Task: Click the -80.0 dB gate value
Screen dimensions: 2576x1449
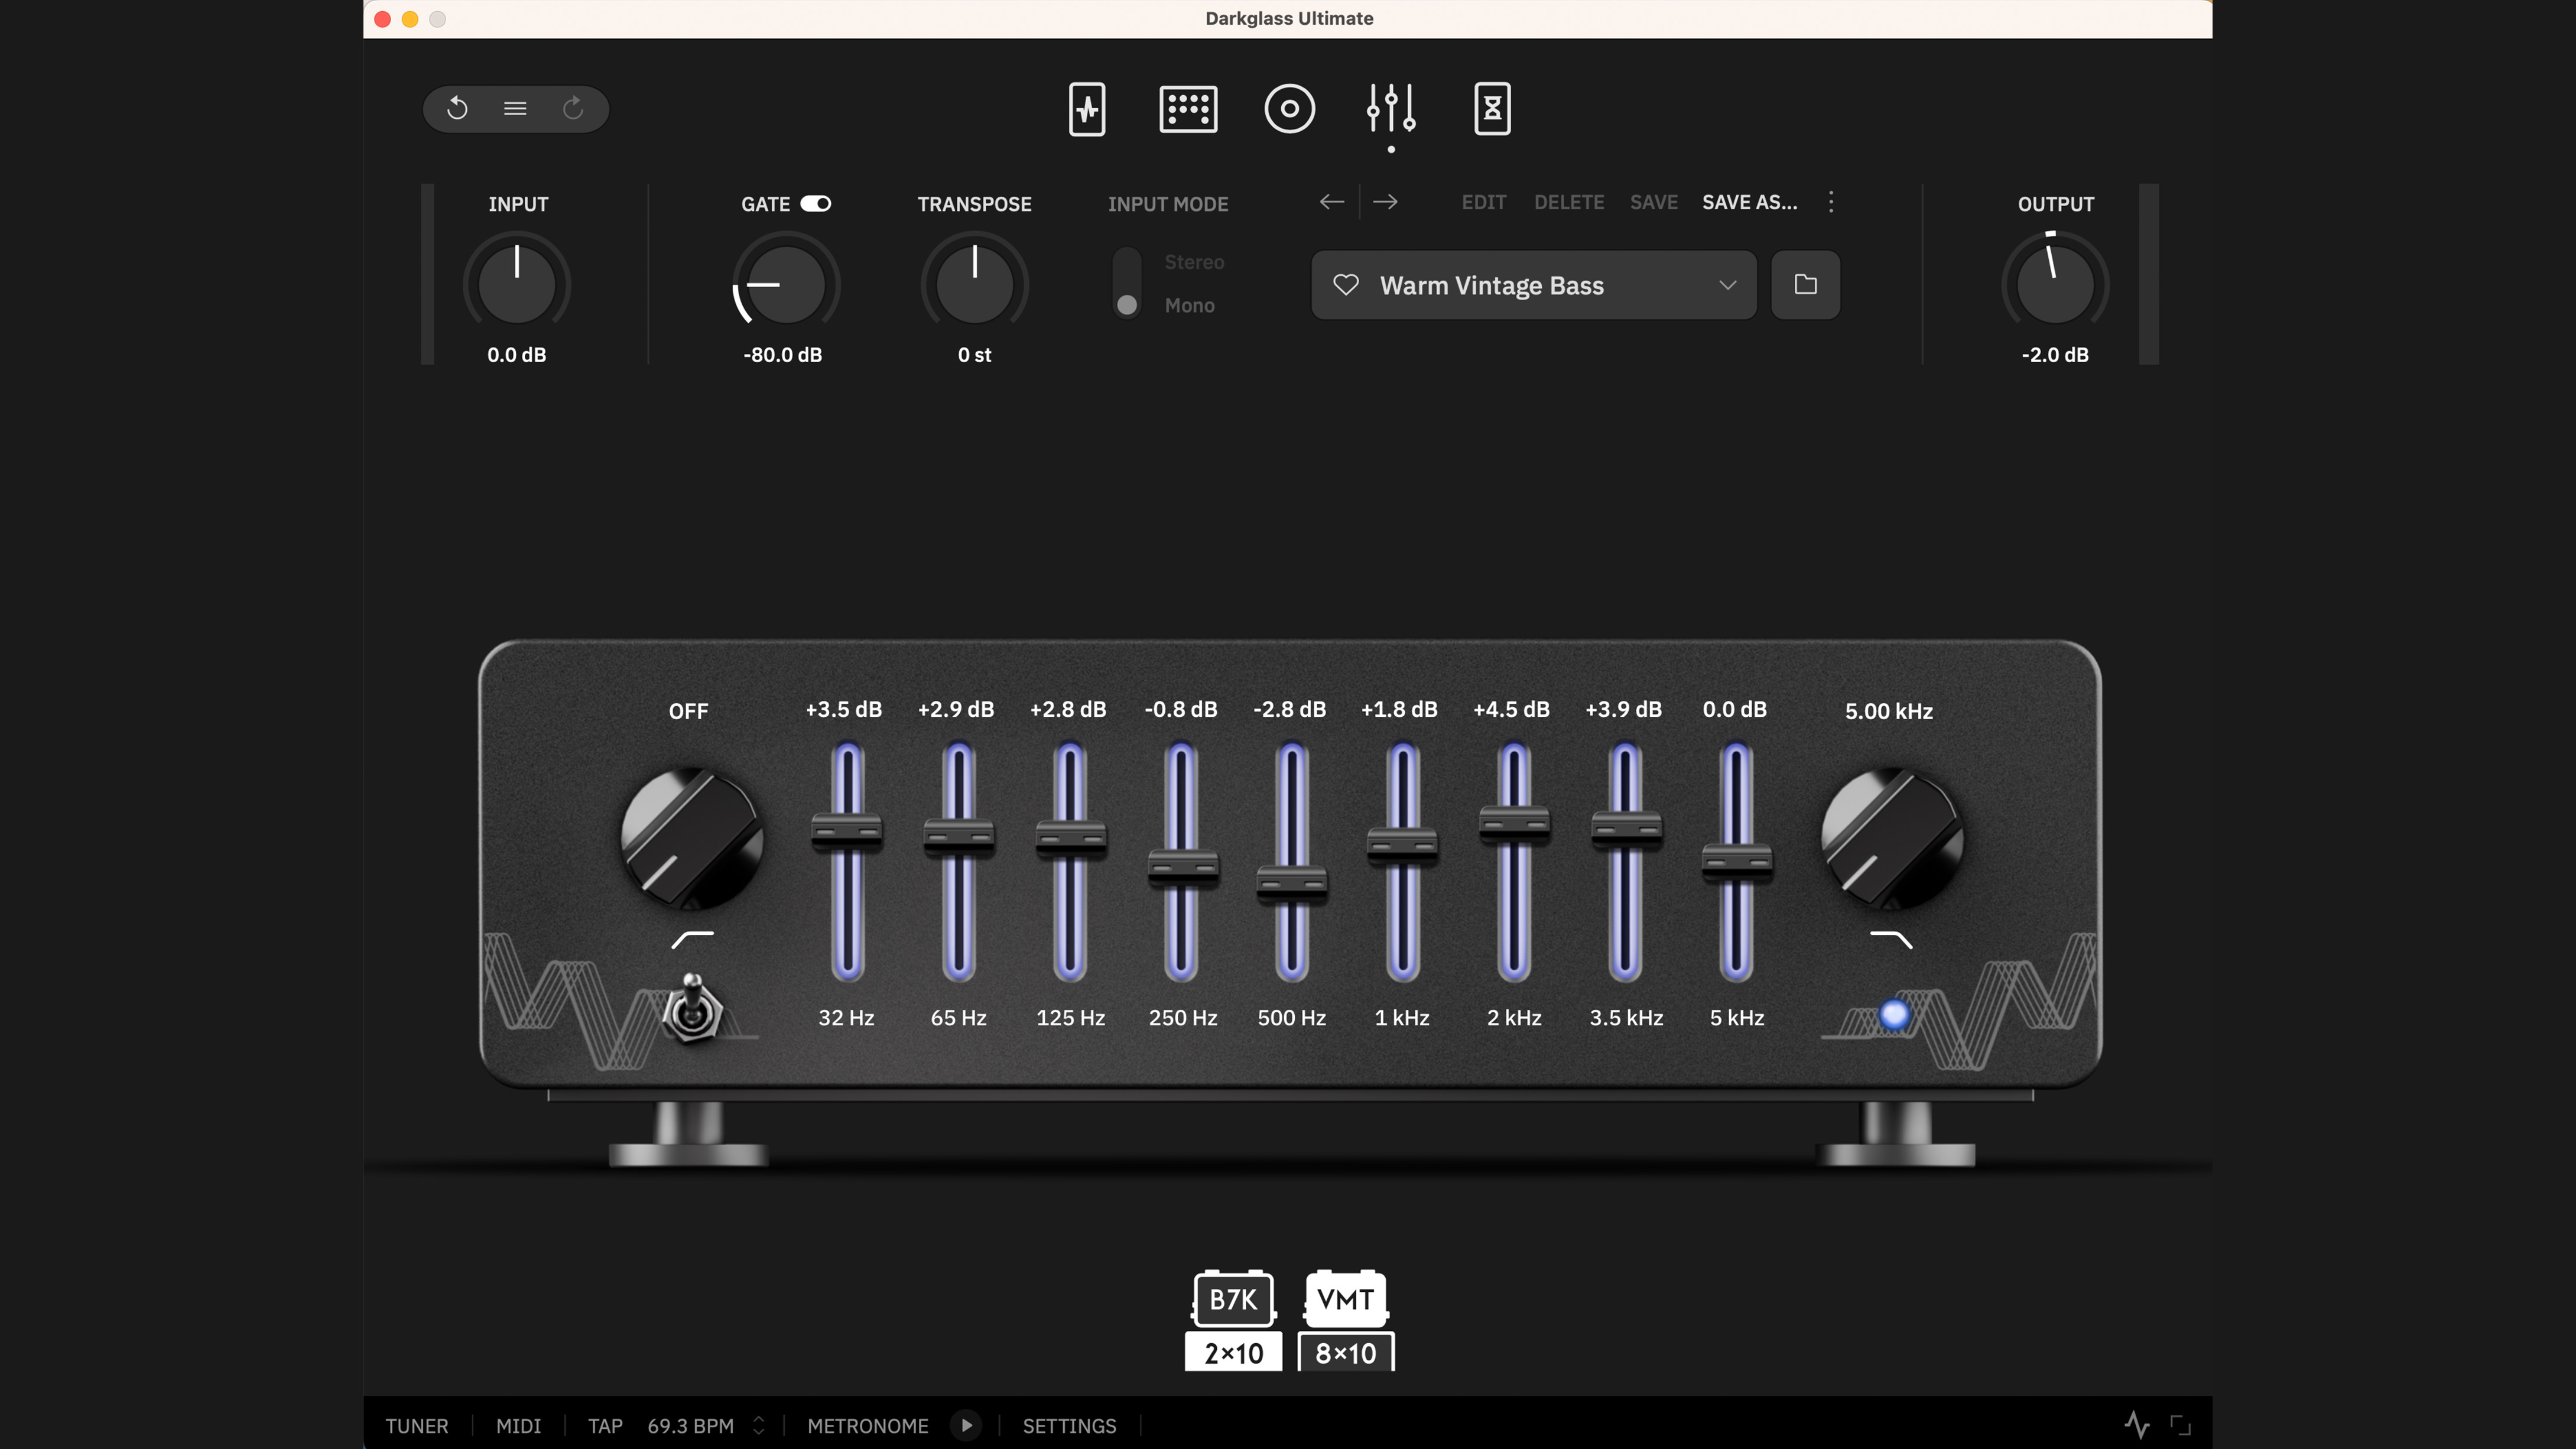Action: (x=783, y=355)
